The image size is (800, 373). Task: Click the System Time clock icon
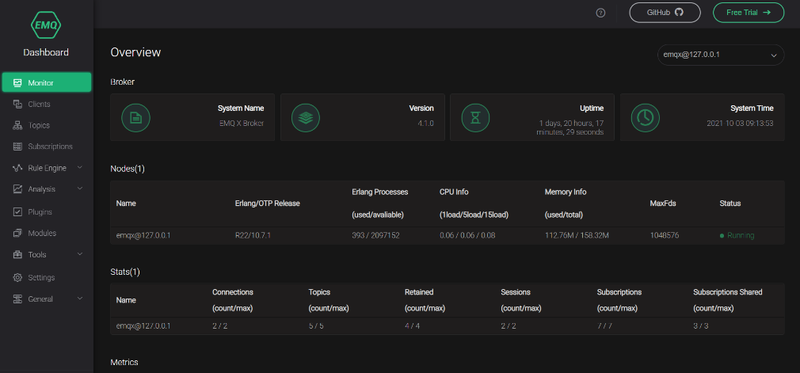click(645, 117)
